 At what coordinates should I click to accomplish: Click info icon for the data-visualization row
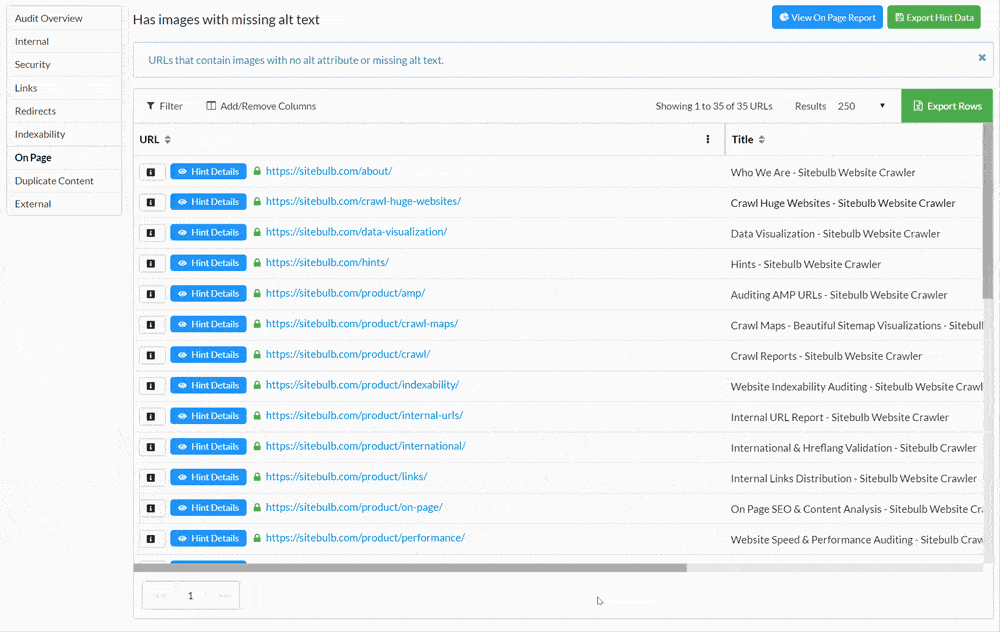click(x=152, y=233)
